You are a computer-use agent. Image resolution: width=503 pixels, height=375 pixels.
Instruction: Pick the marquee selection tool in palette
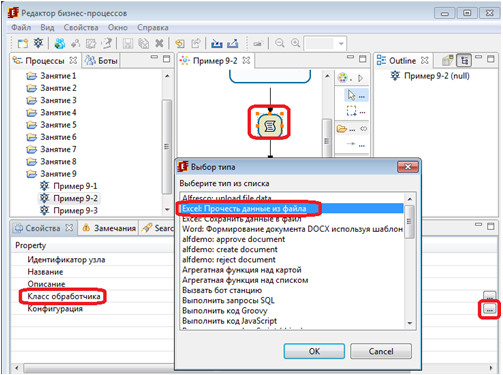point(356,111)
